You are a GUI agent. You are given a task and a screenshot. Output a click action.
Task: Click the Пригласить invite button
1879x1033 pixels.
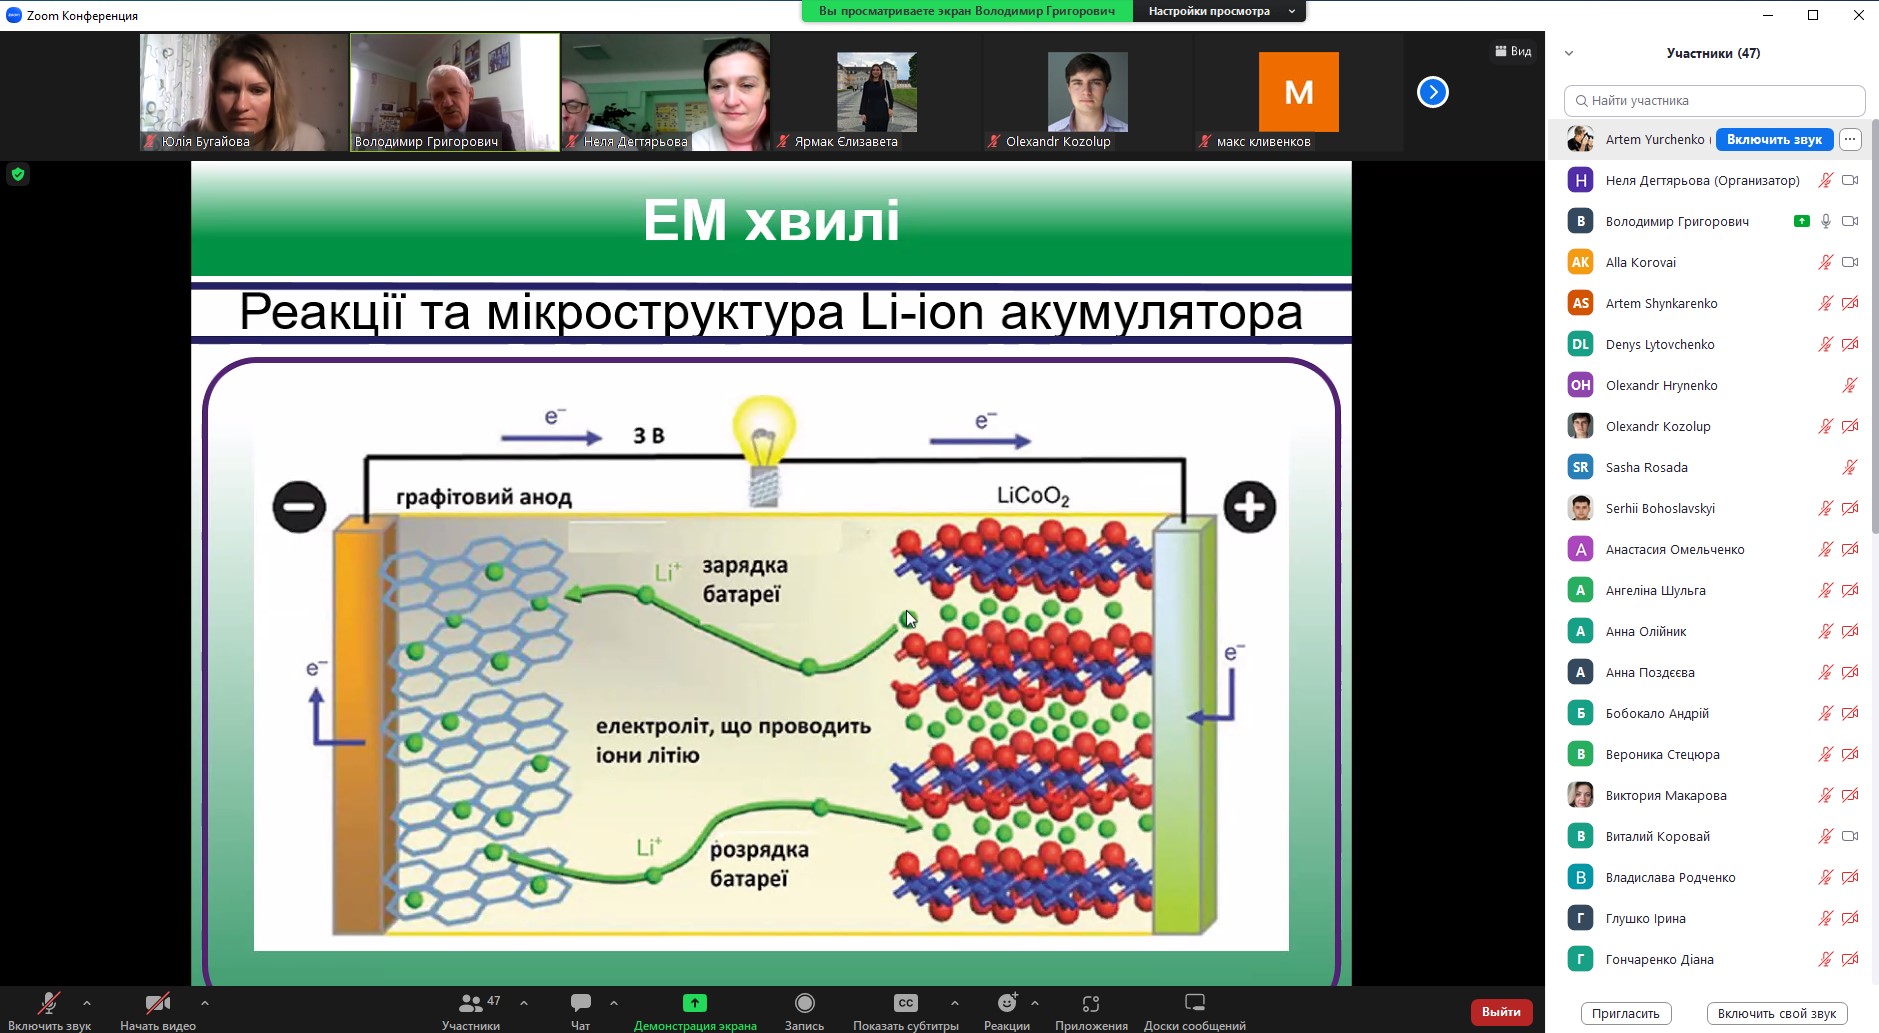point(1625,1013)
